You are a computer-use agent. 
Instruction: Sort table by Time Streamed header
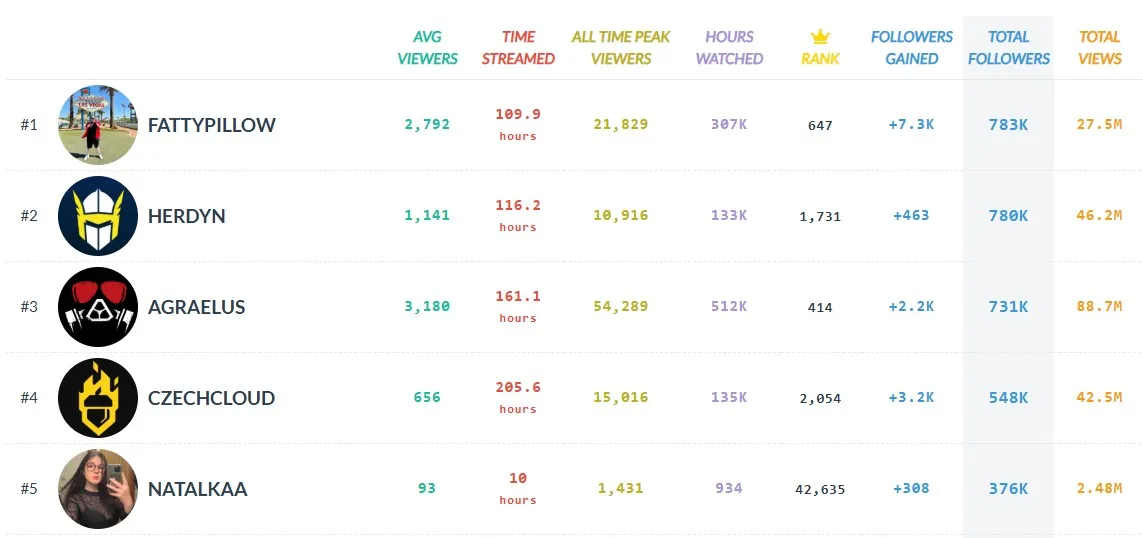(x=518, y=48)
